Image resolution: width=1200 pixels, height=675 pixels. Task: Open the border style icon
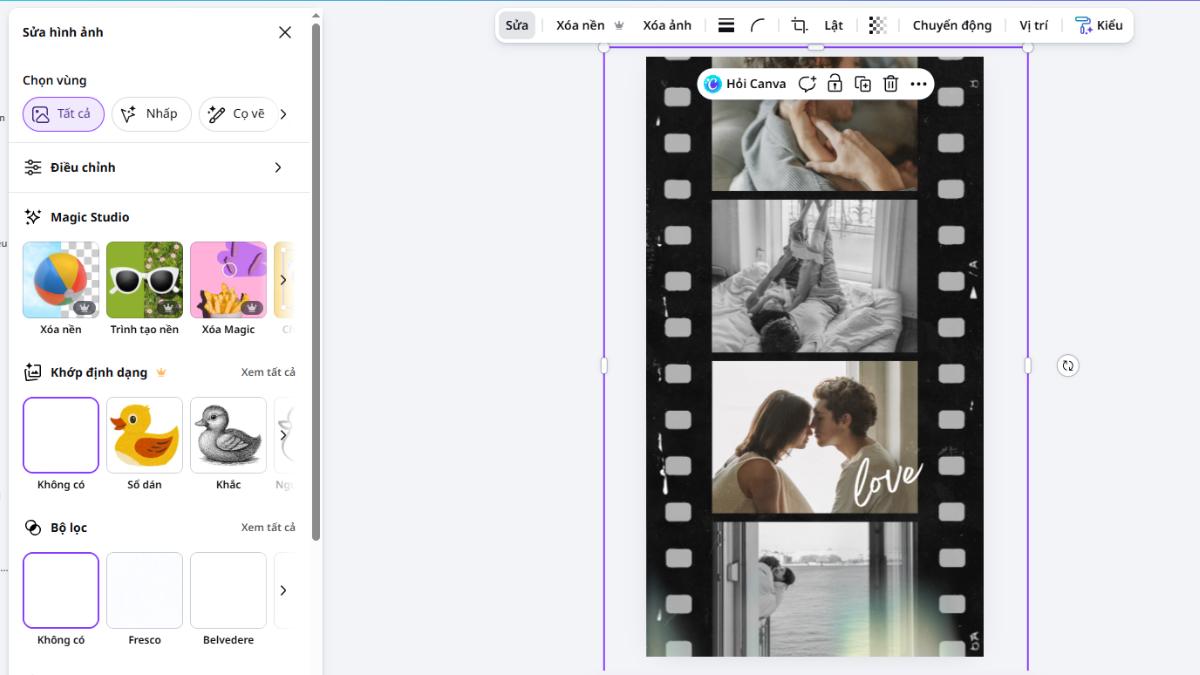tap(727, 26)
